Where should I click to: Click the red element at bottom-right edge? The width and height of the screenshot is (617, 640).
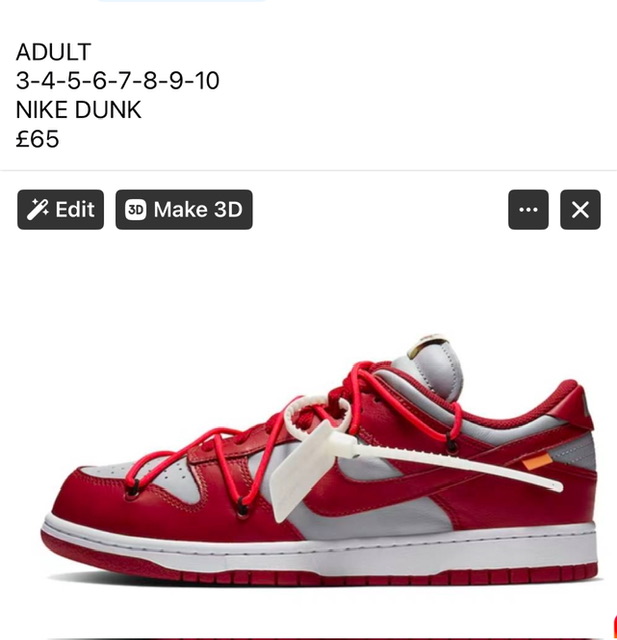click(x=615, y=628)
